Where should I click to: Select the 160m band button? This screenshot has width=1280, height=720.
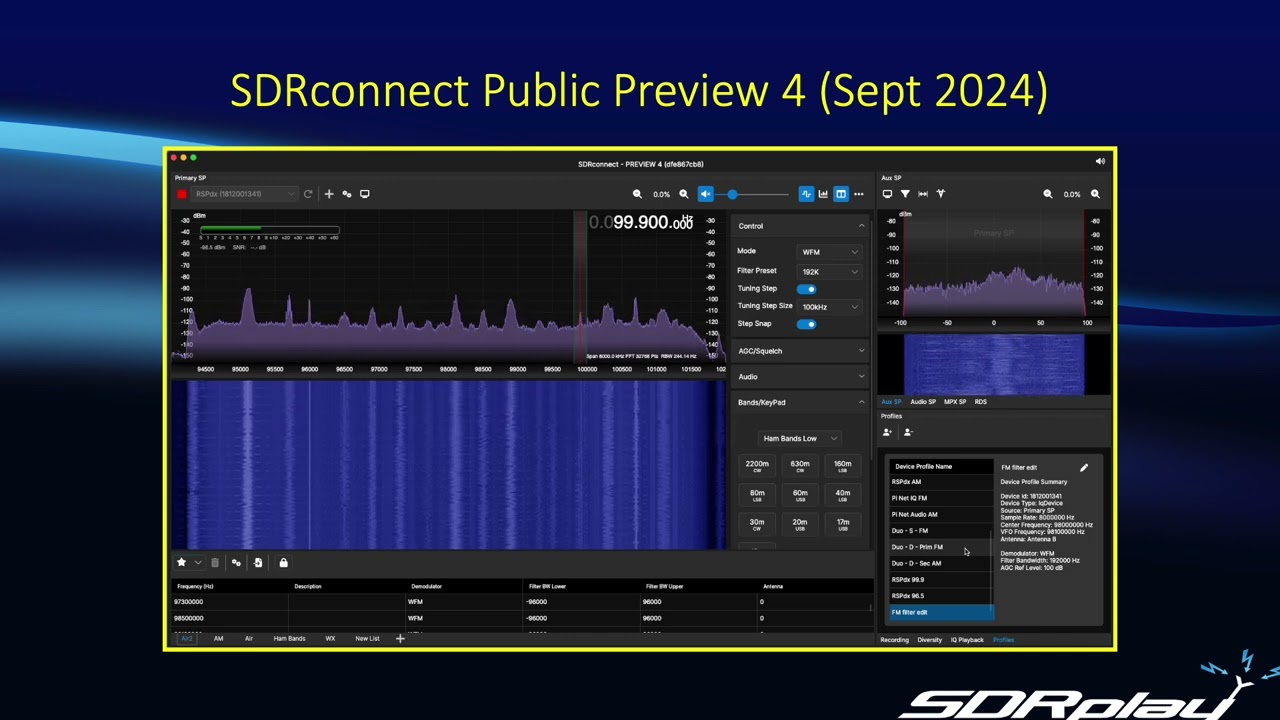843,466
